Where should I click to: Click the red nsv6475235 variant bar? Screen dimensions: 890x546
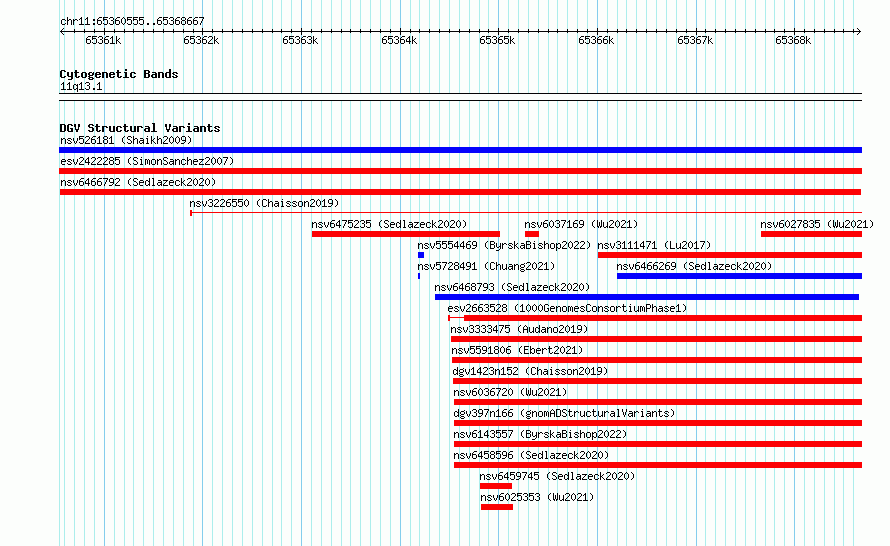tap(406, 234)
